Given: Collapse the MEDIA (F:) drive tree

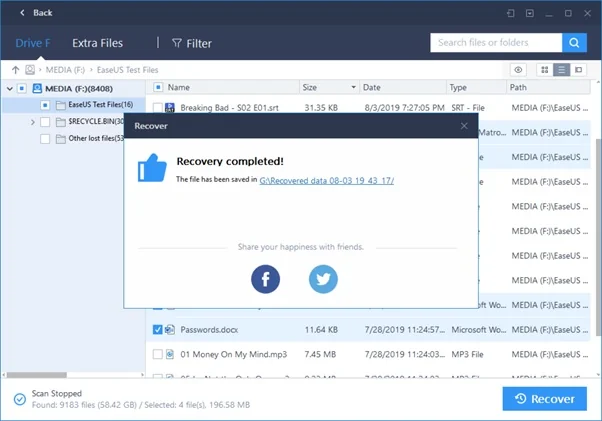Looking at the screenshot, I should (x=9, y=88).
